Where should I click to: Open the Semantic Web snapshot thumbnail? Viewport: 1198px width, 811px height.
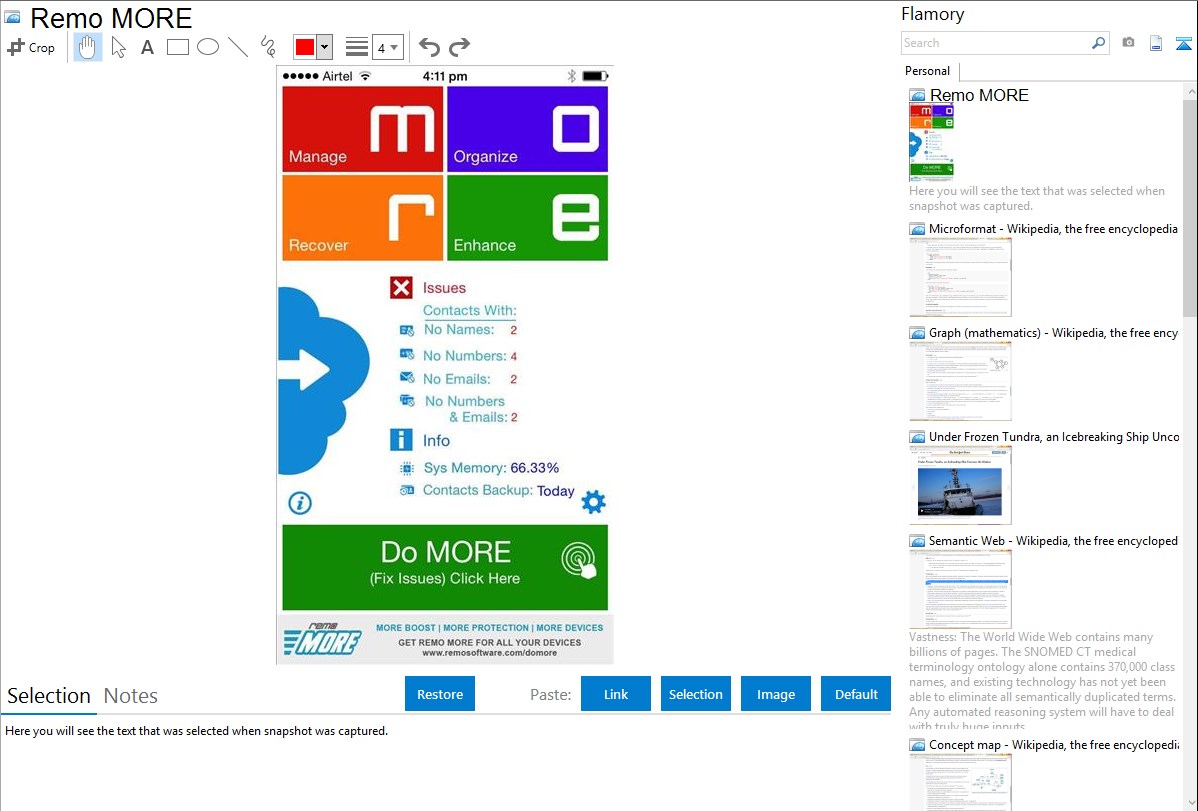(960, 589)
